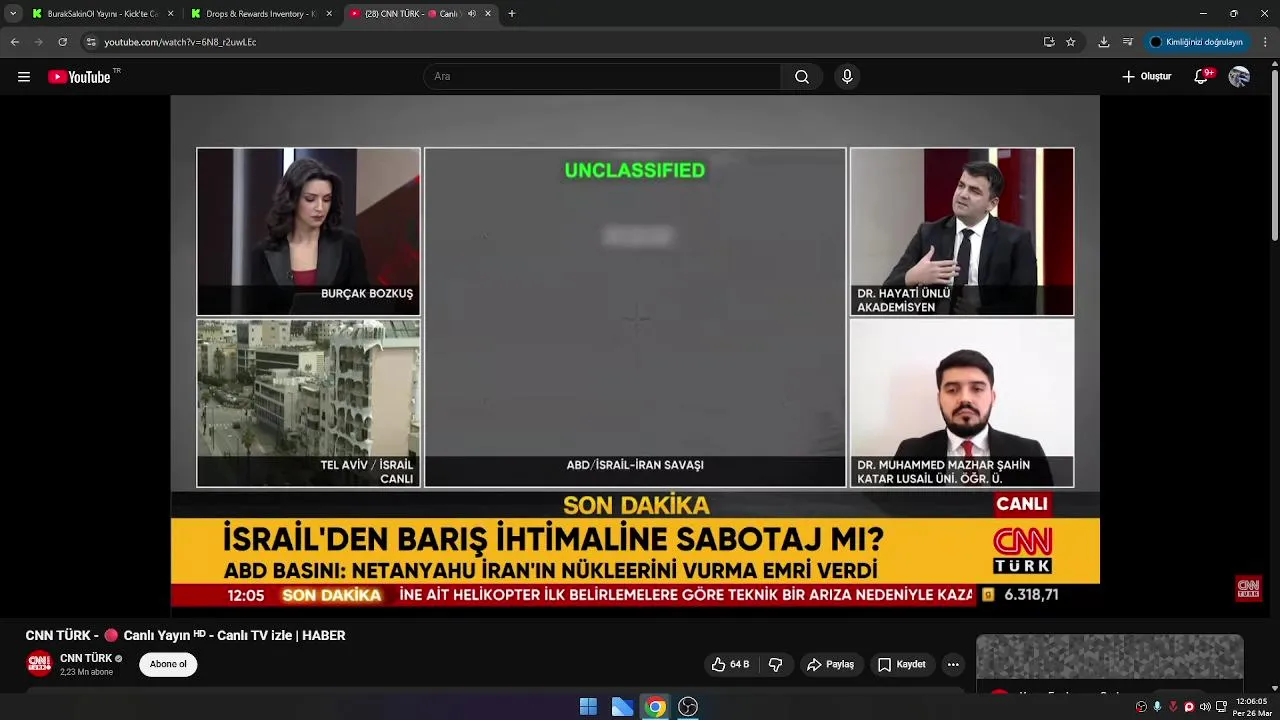The width and height of the screenshot is (1280, 720).
Task: Open the account avatar menu
Action: pos(1239,77)
